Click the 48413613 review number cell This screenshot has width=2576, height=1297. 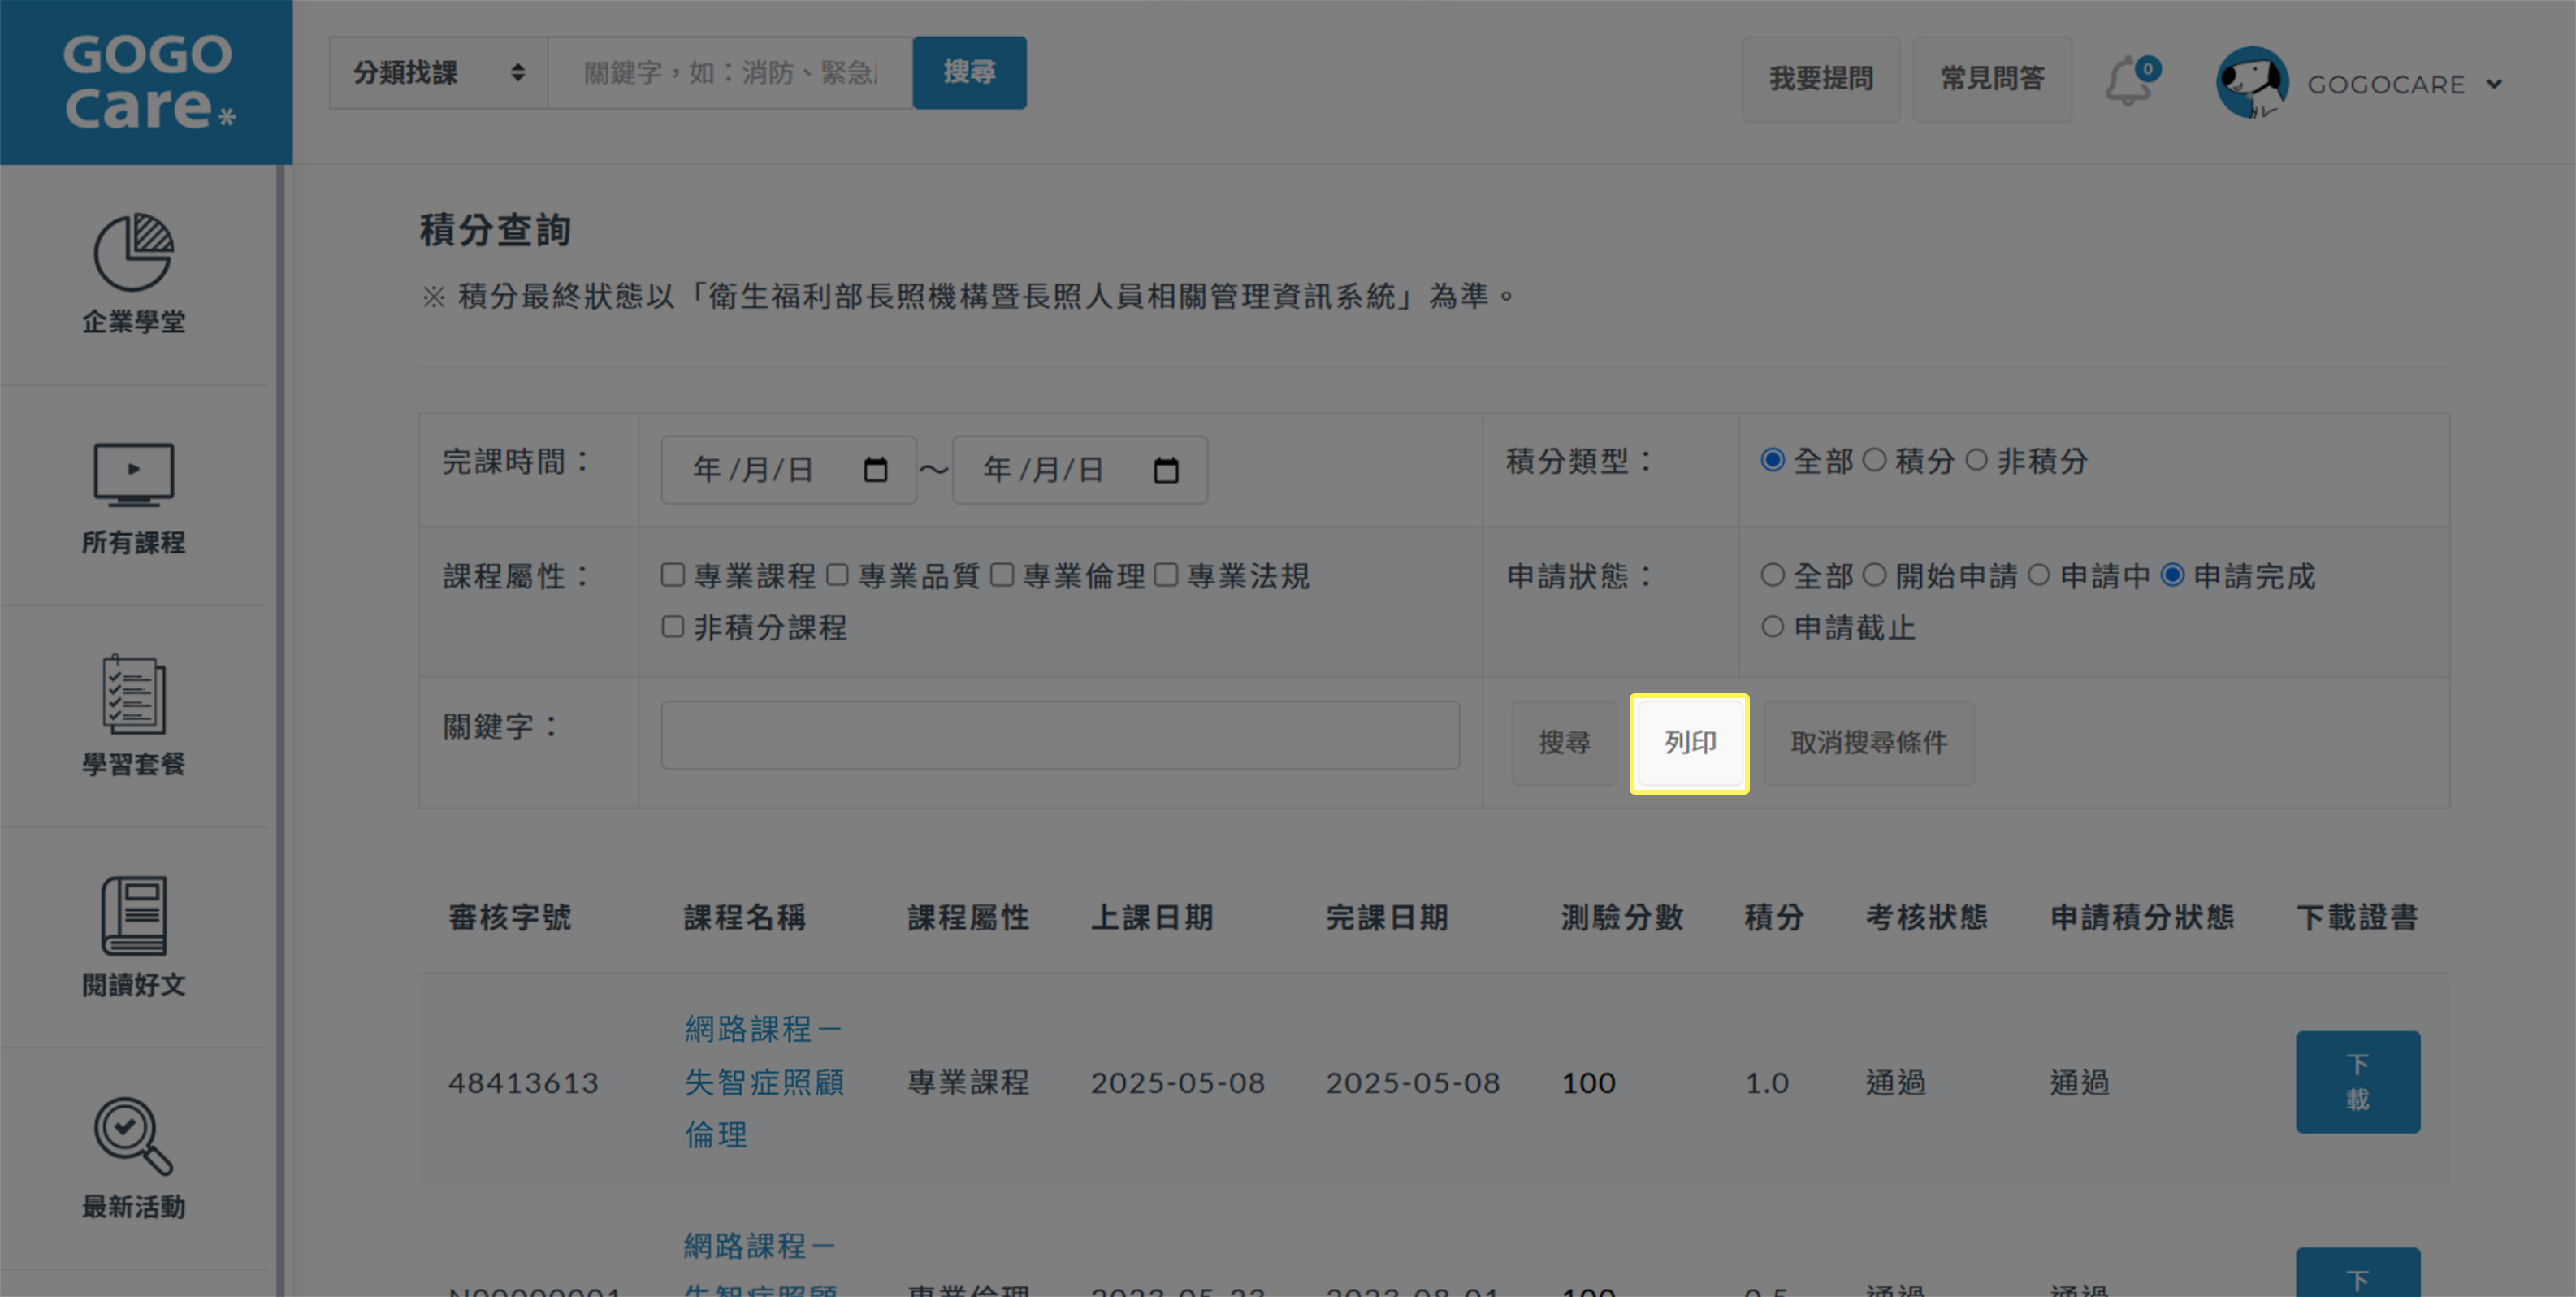[x=523, y=1082]
